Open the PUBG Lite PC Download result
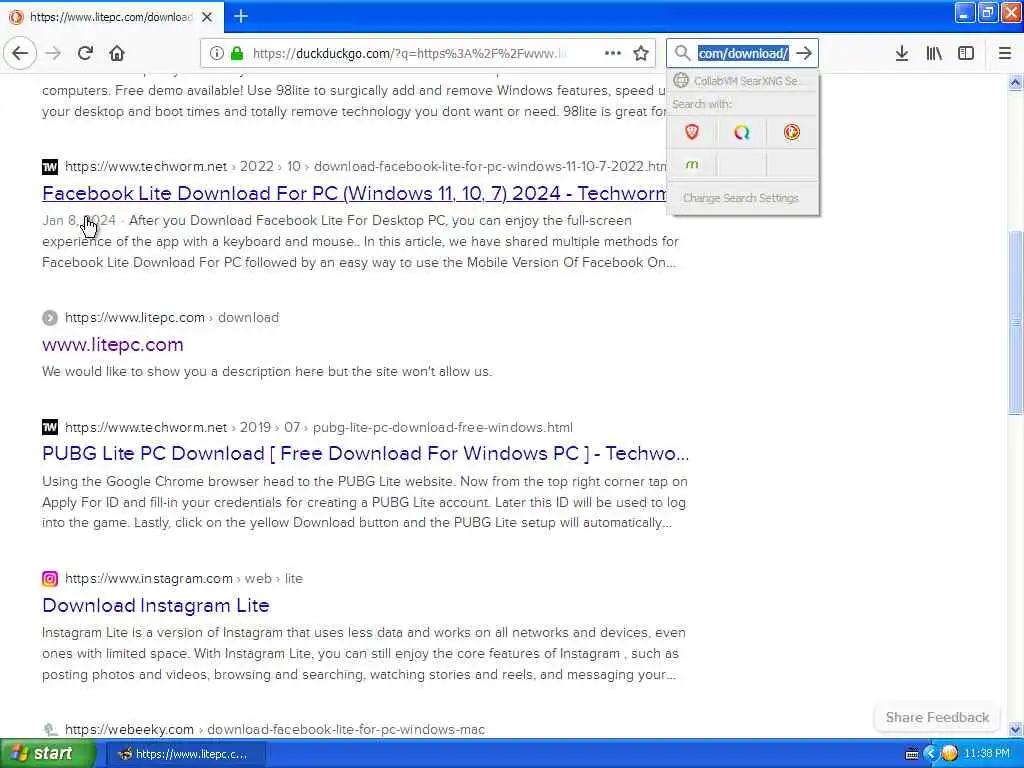The image size is (1024, 768). pyautogui.click(x=365, y=453)
